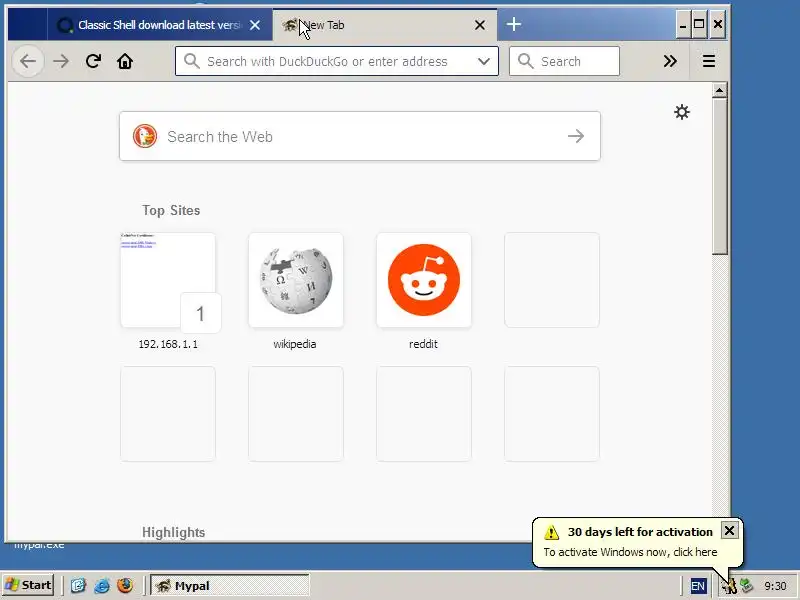Go forward one page
The image size is (800, 600).
(x=61, y=61)
